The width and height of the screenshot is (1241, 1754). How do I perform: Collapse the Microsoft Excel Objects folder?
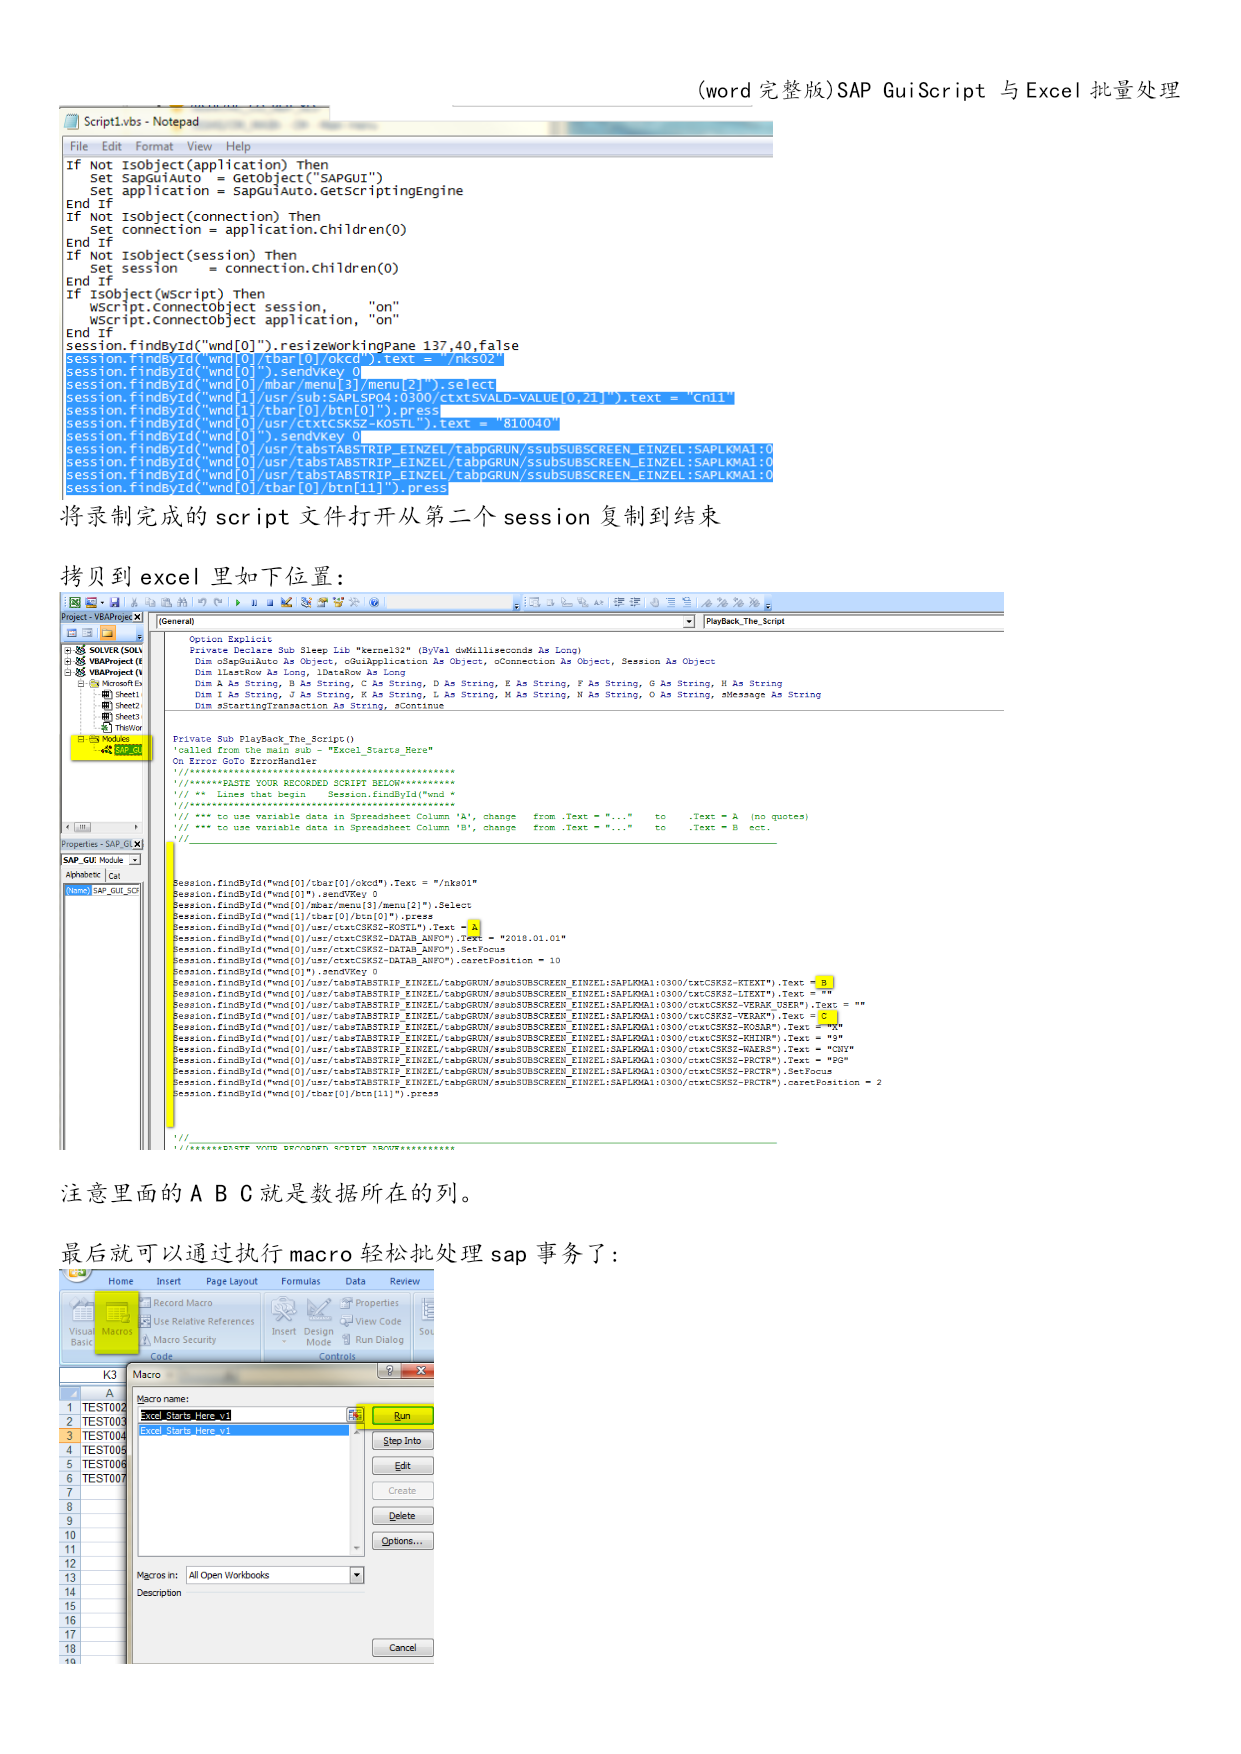[81, 684]
